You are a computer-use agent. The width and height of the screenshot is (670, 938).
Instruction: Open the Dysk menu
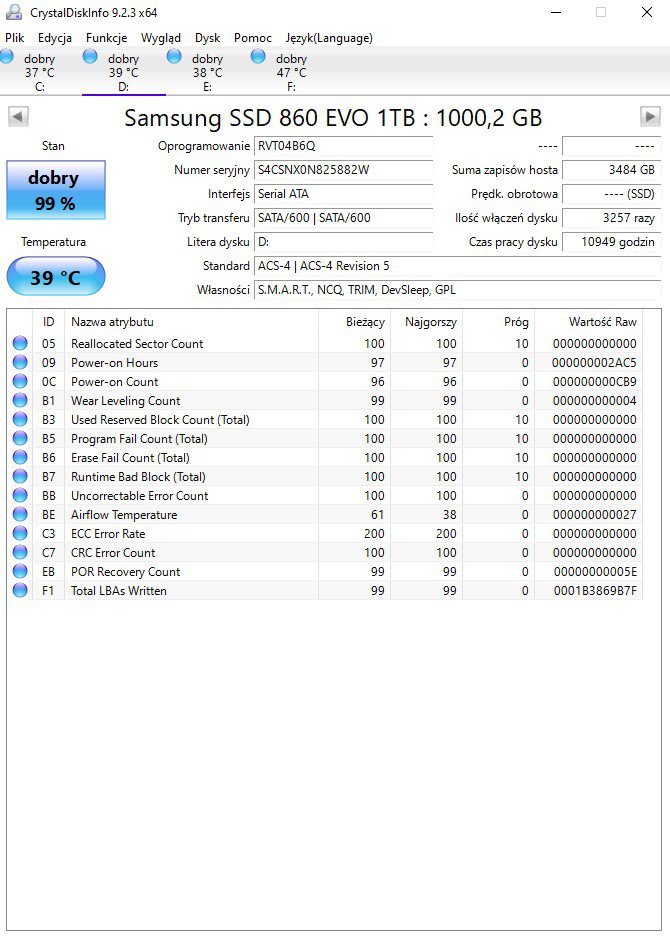[x=207, y=38]
